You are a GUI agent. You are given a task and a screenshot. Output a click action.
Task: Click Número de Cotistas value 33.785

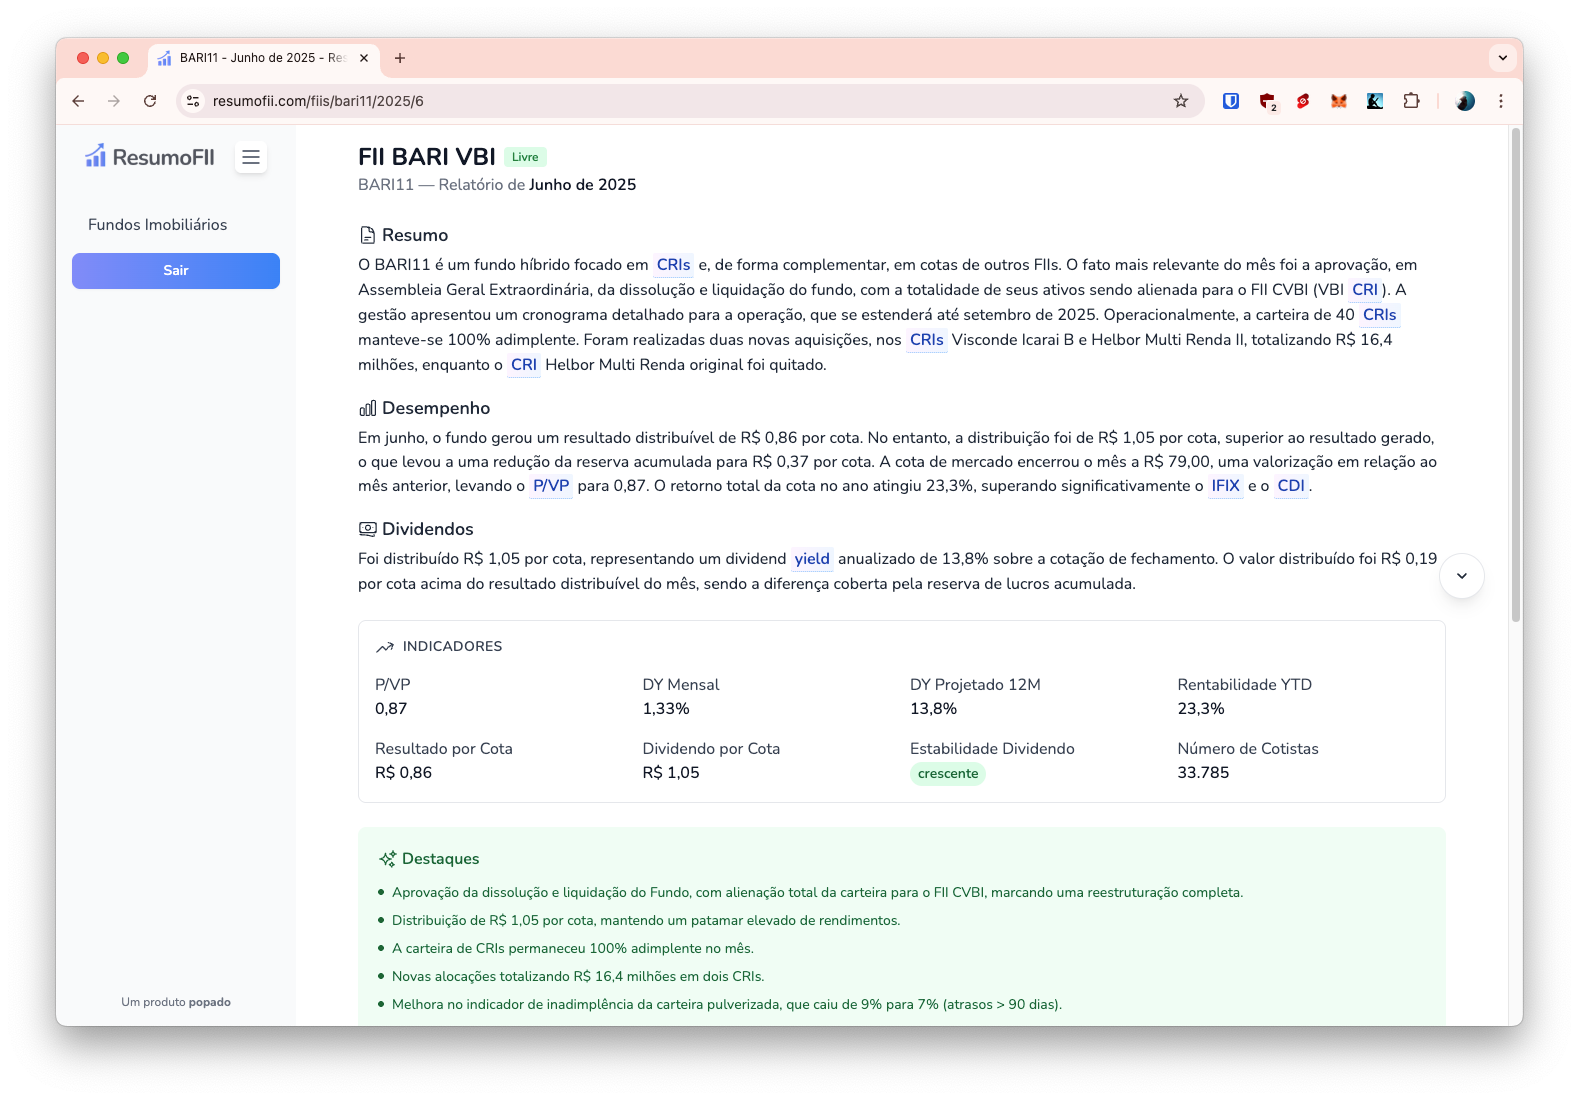pos(1203,773)
